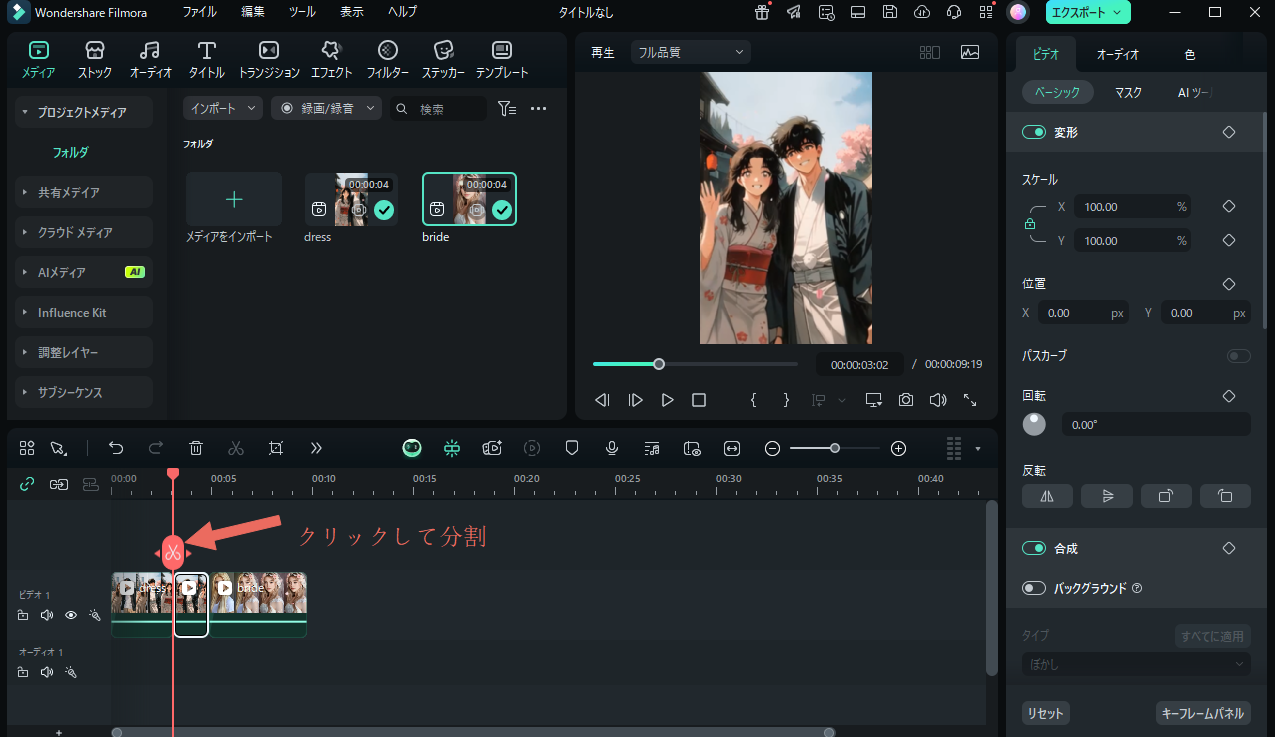
Task: Open the 録画/録音 dropdown
Action: tap(326, 108)
